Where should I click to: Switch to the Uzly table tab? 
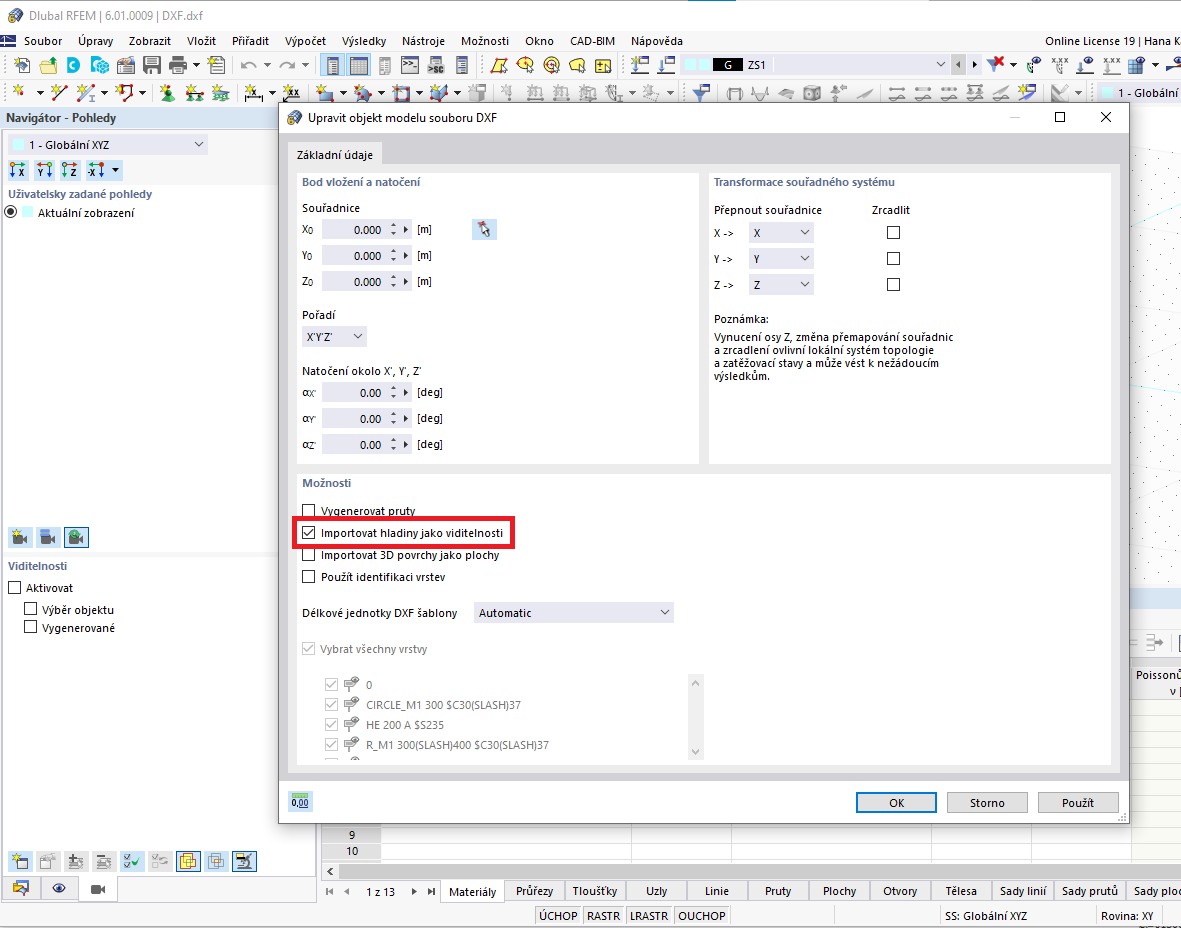point(656,891)
